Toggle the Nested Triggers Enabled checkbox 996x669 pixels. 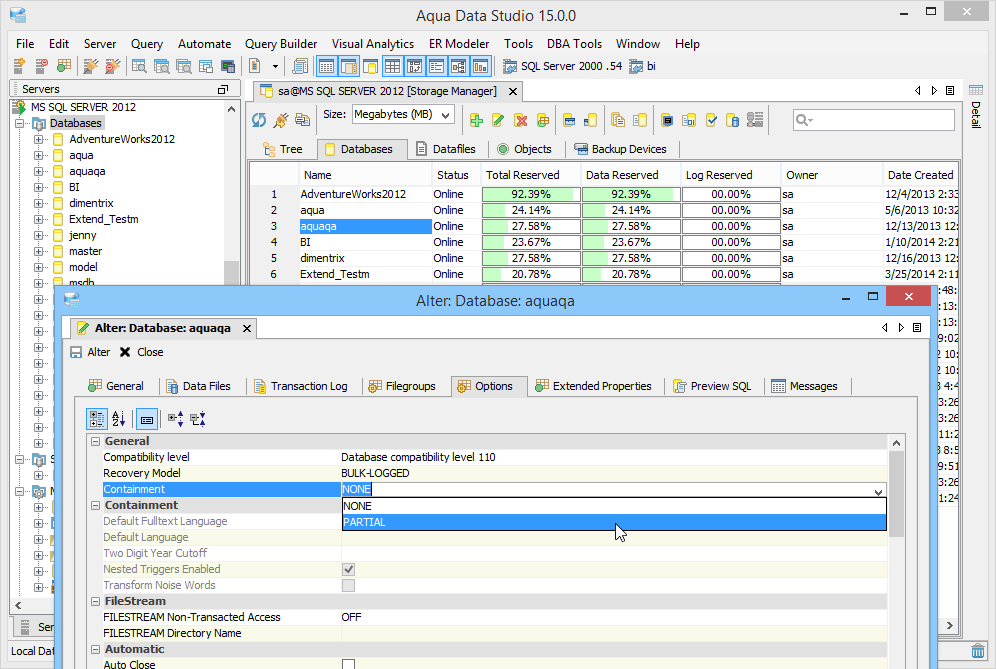(348, 569)
